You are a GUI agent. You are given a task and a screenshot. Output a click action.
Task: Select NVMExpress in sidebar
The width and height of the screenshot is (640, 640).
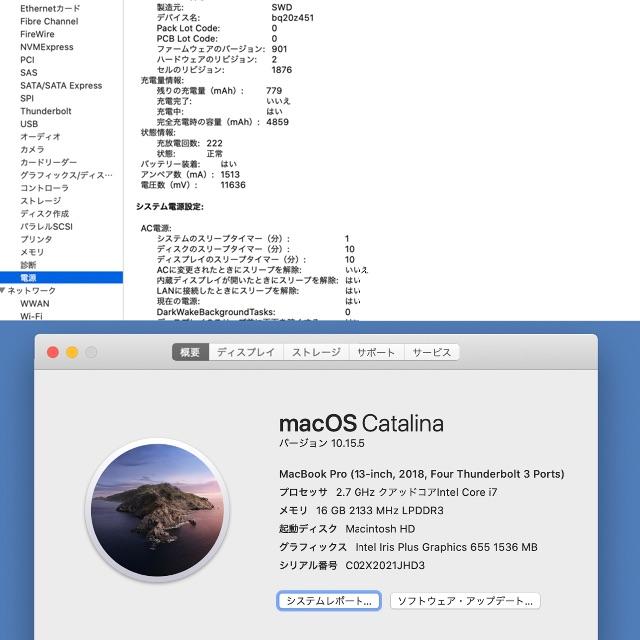point(47,47)
